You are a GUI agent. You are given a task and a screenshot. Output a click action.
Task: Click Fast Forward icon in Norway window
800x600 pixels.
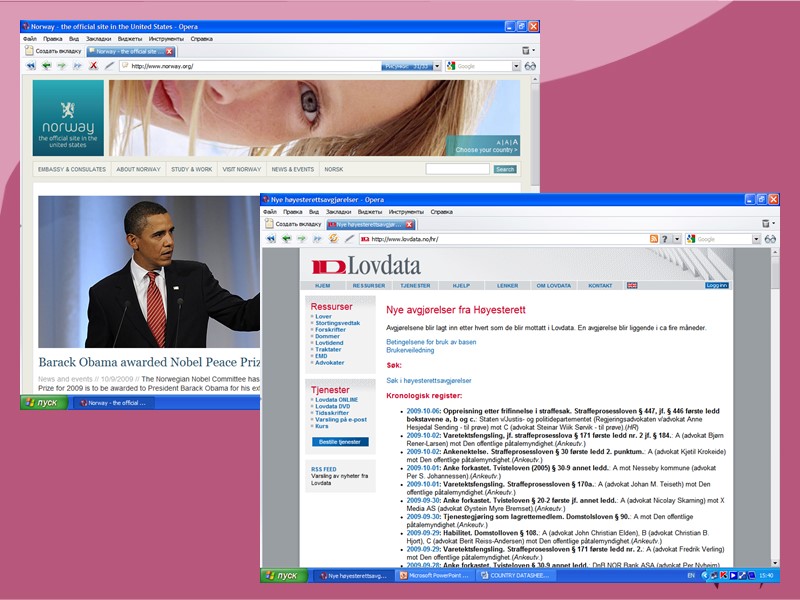[78, 66]
